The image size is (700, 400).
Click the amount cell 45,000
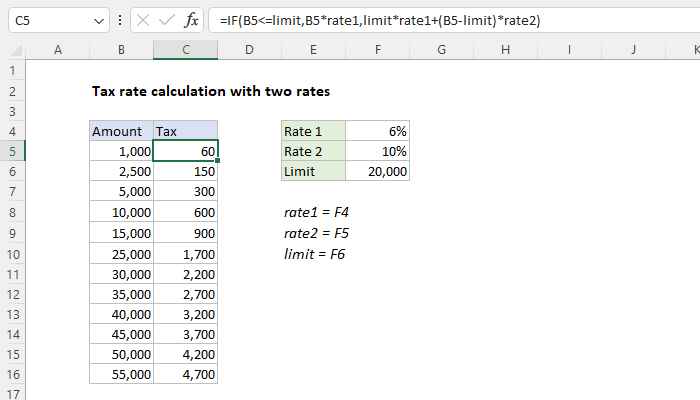tap(121, 334)
